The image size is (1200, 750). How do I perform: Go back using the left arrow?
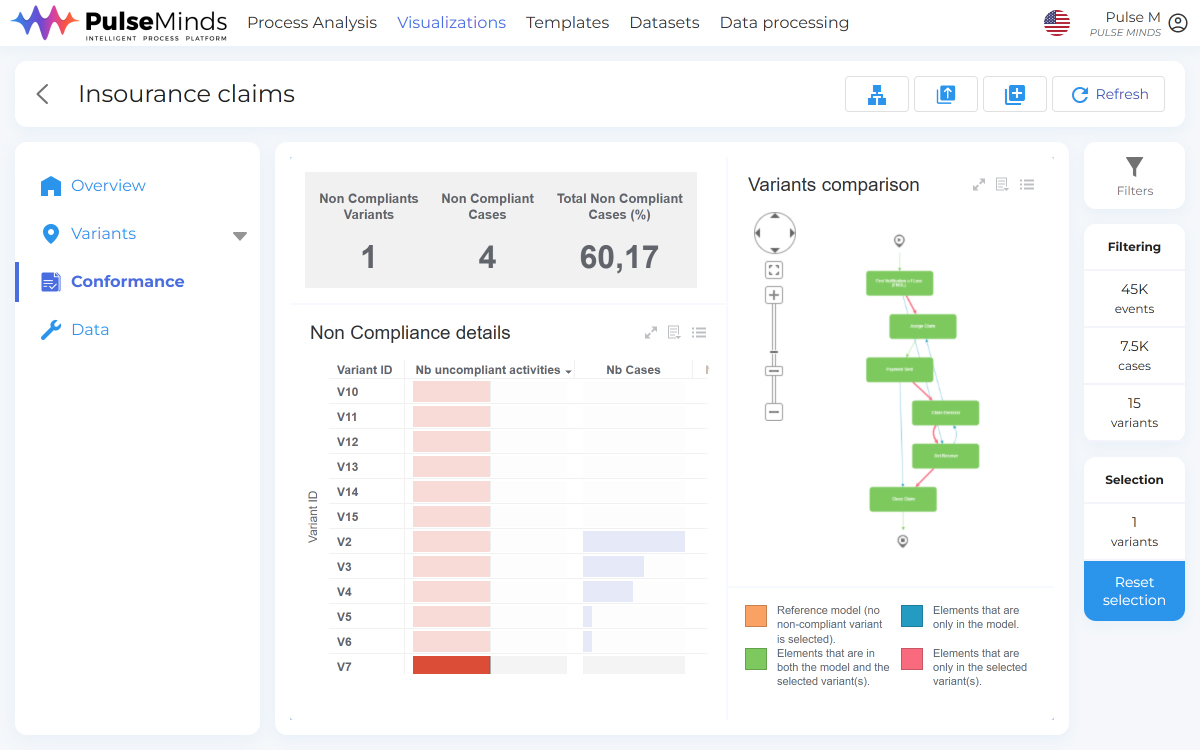[x=42, y=94]
